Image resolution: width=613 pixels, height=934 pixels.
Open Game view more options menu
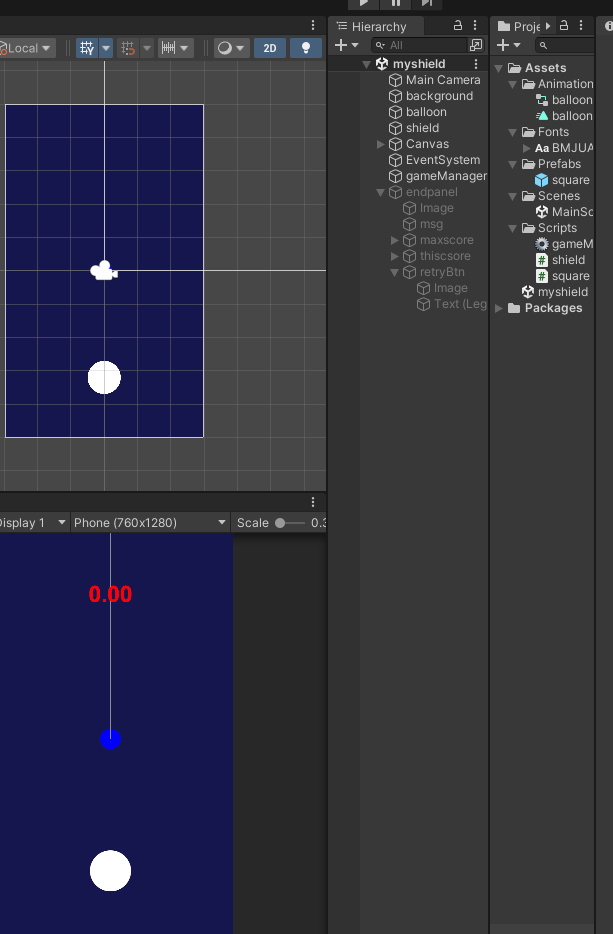coord(313,502)
